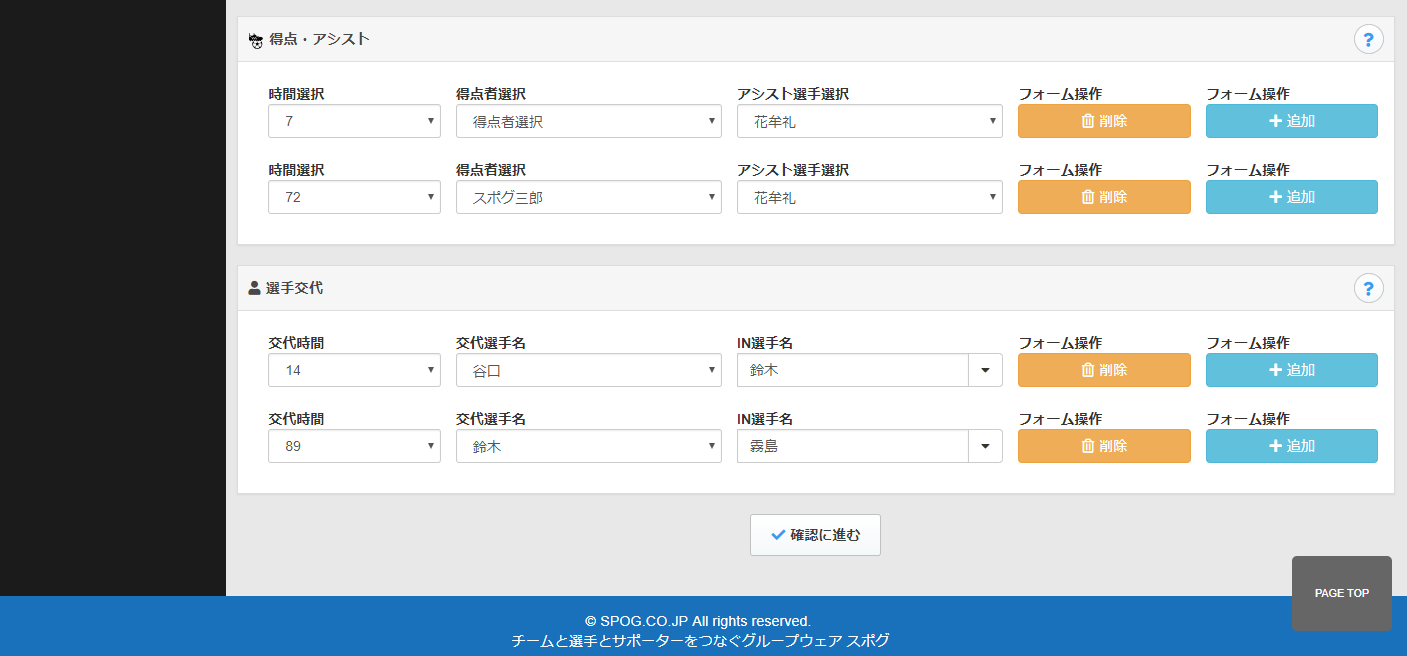Delete the substitution row at time 89
The image size is (1407, 656).
click(x=1104, y=446)
